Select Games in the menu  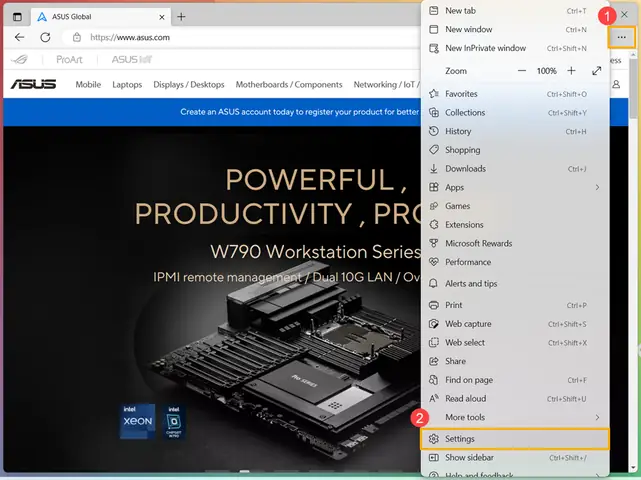click(x=515, y=206)
